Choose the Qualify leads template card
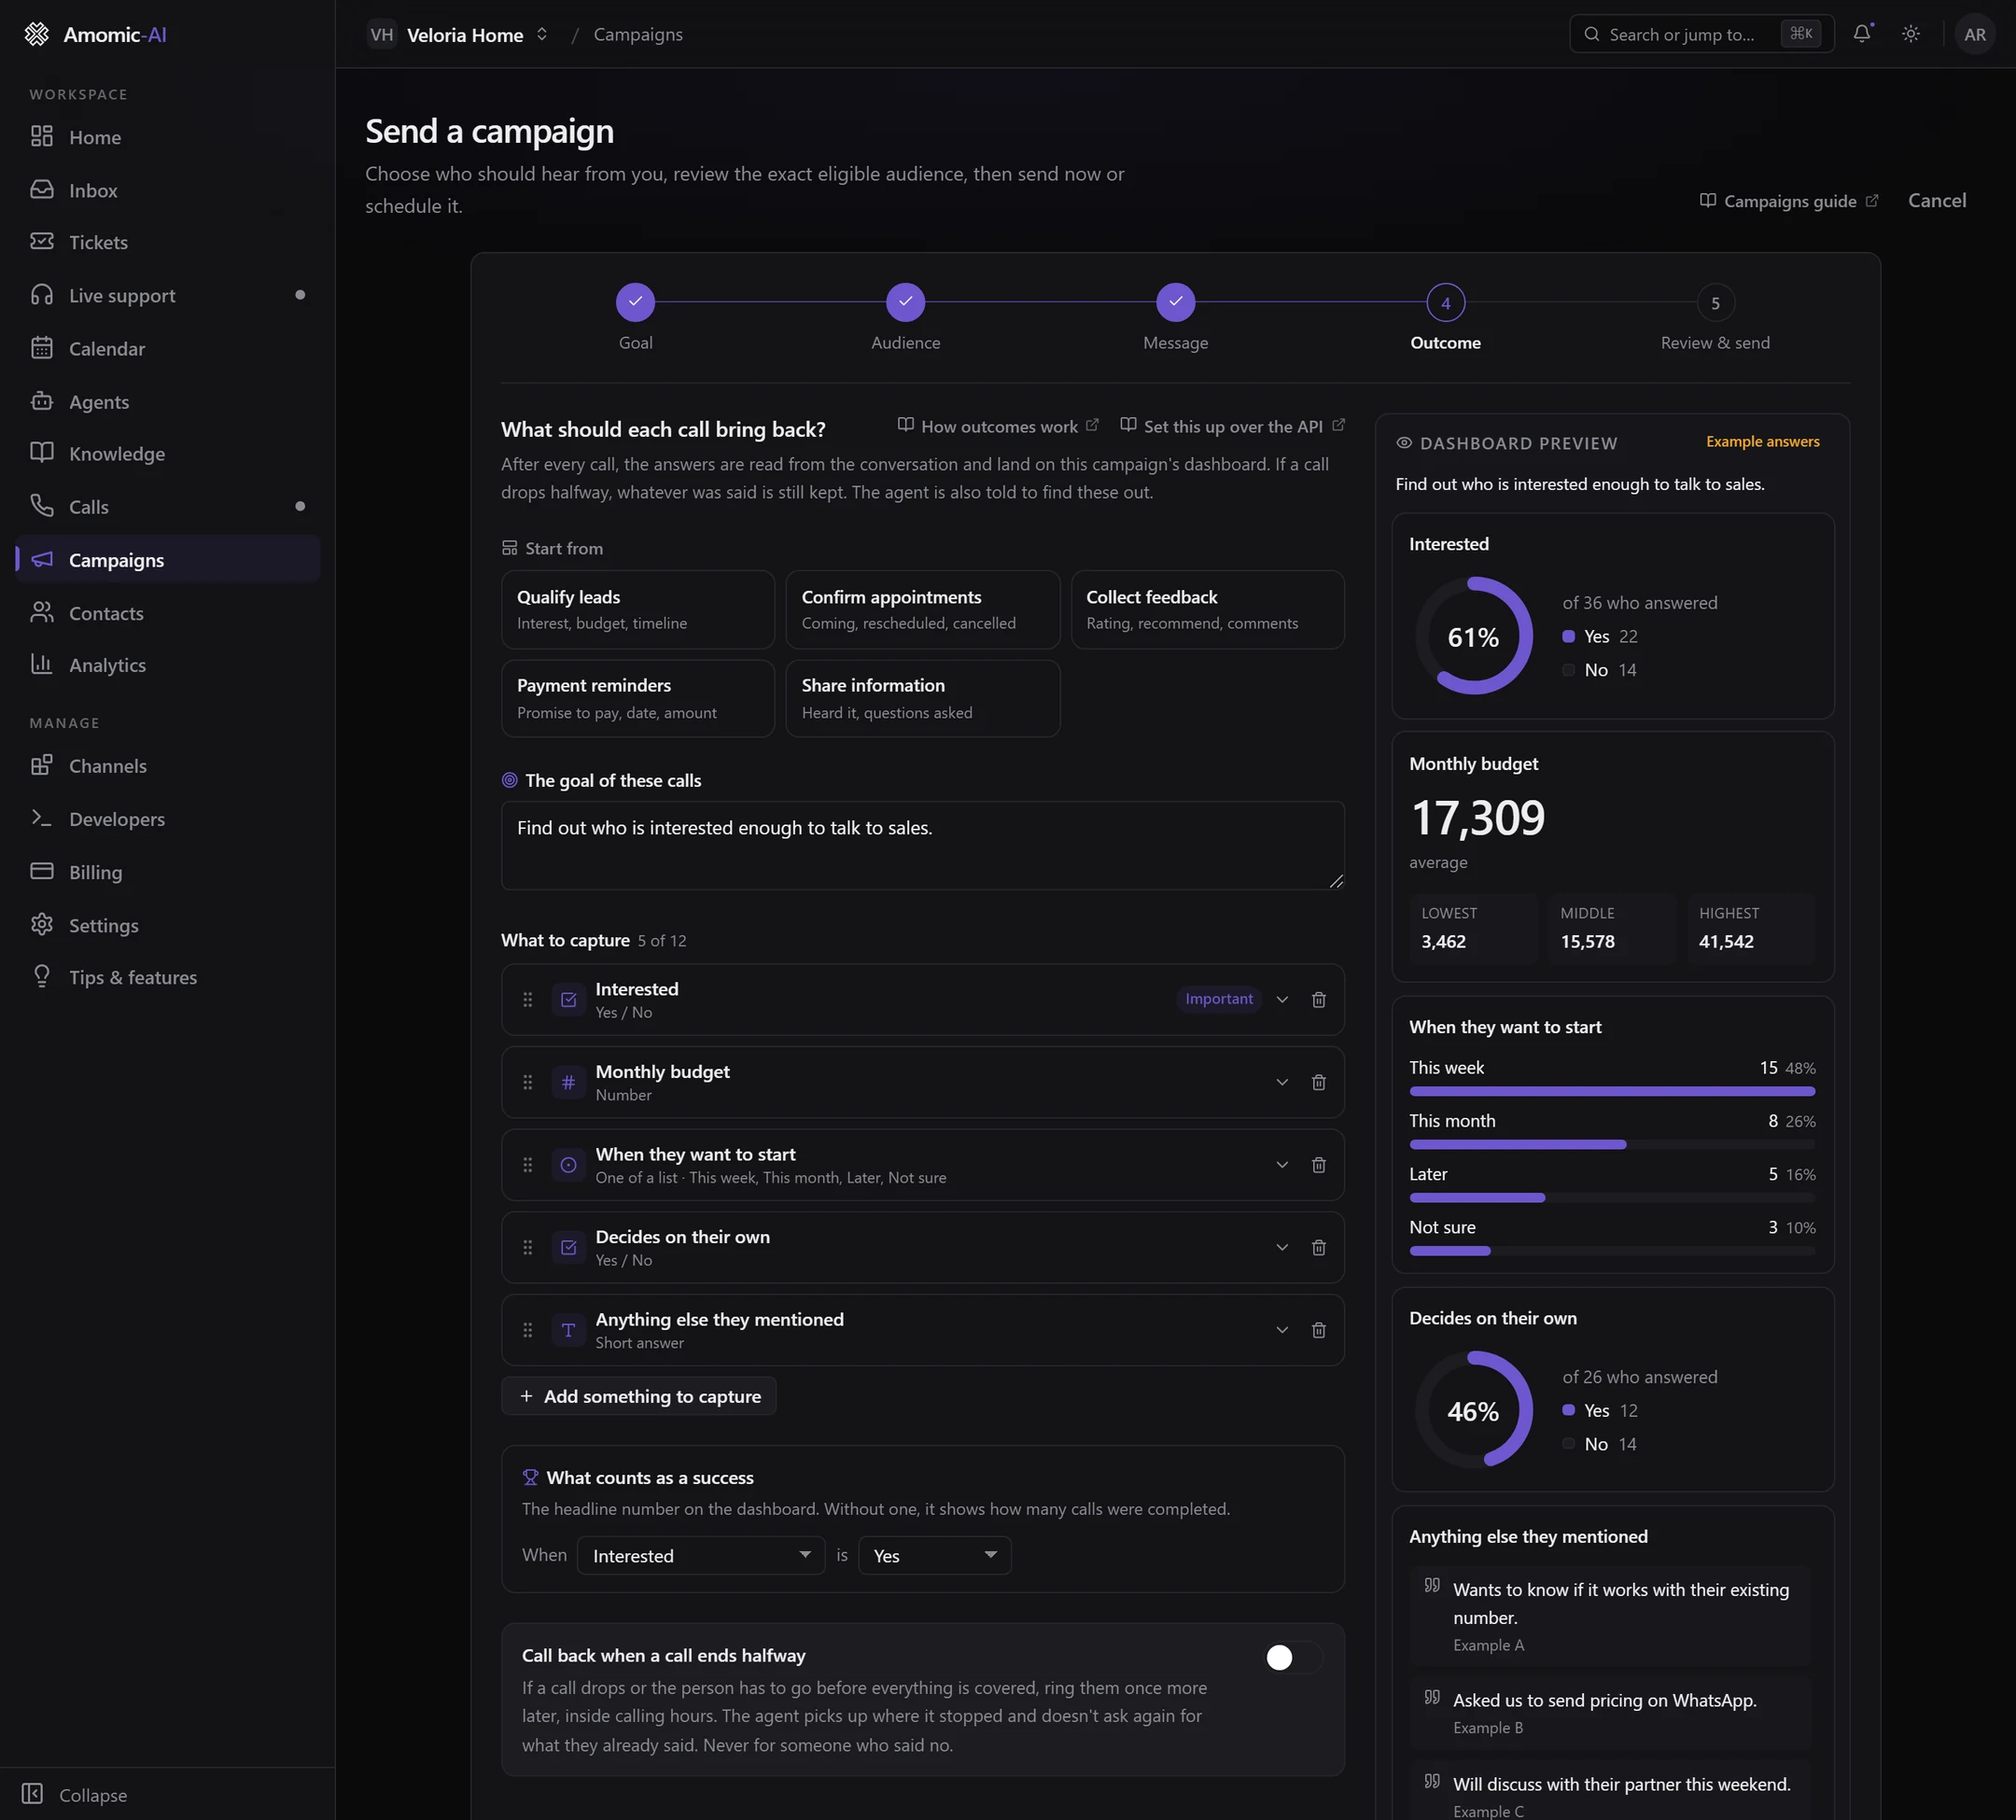Image resolution: width=2016 pixels, height=1820 pixels. click(638, 609)
